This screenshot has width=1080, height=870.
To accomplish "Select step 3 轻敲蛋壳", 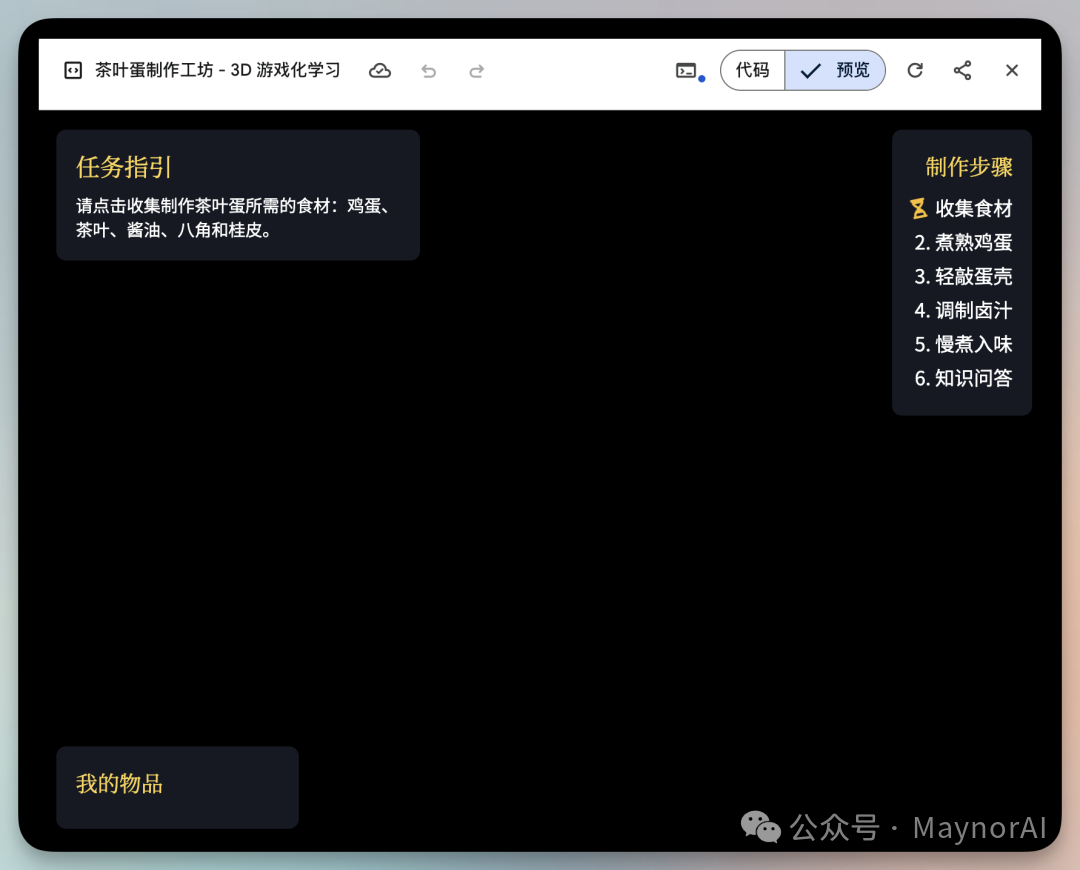I will click(x=965, y=276).
